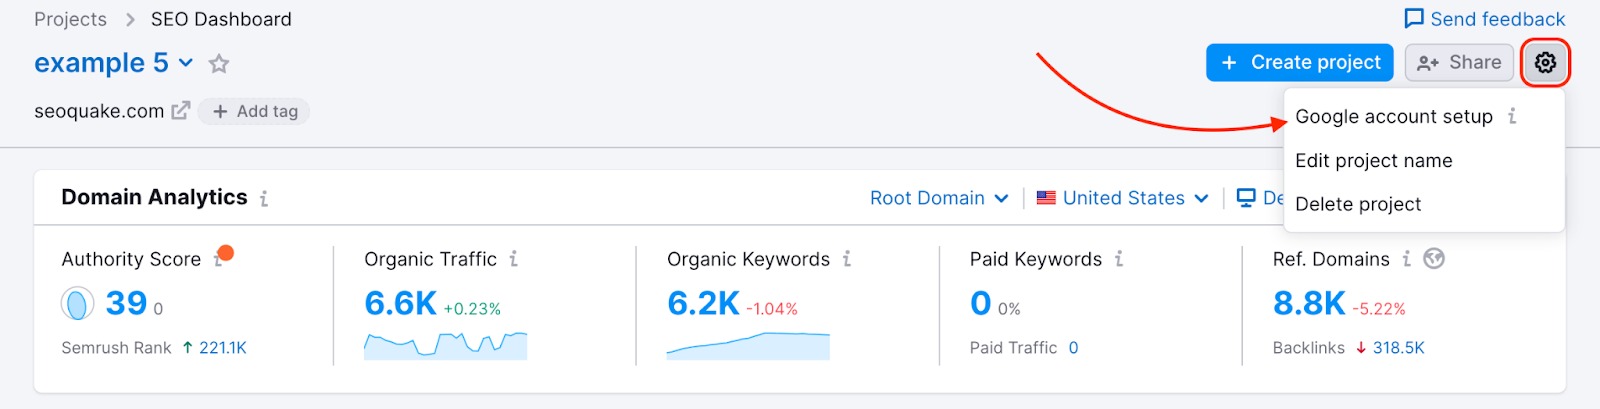Choose Edit project name

(x=1374, y=160)
